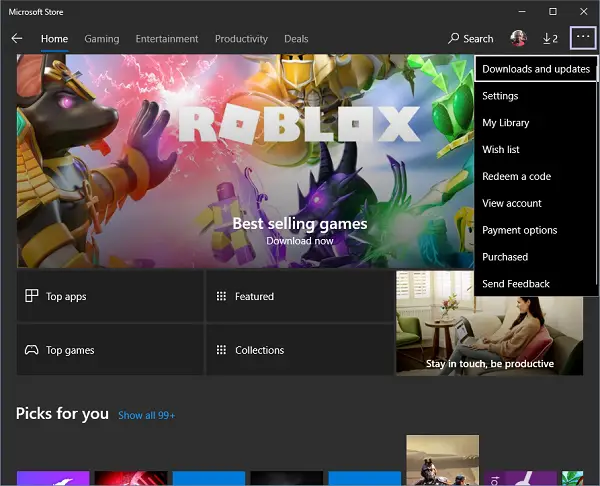The image size is (600, 486).
Task: Minimize the Microsoft Store window
Action: click(522, 11)
